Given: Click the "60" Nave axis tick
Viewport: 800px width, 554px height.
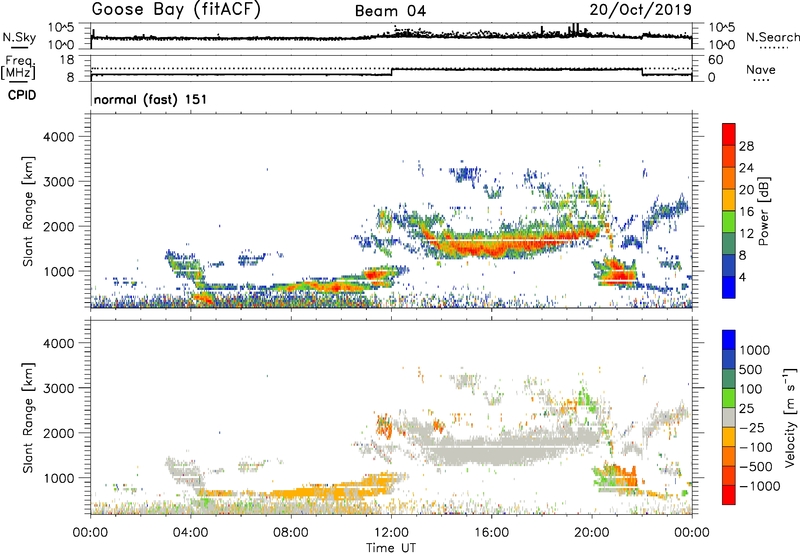Looking at the screenshot, I should pos(716,60).
